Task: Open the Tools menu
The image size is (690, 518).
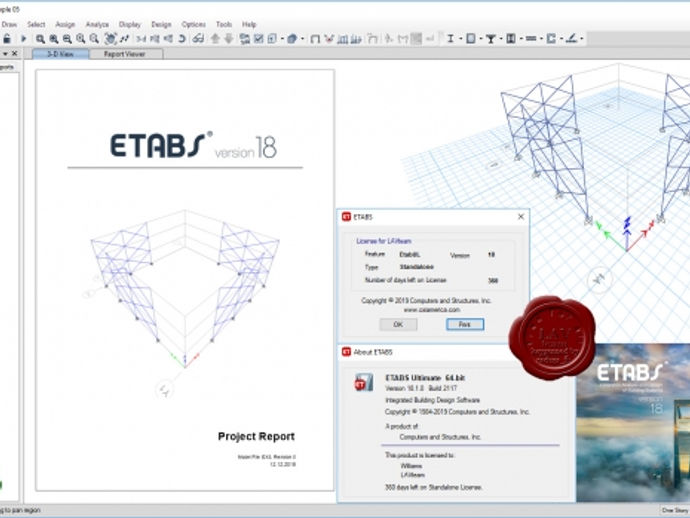Action: click(x=224, y=24)
